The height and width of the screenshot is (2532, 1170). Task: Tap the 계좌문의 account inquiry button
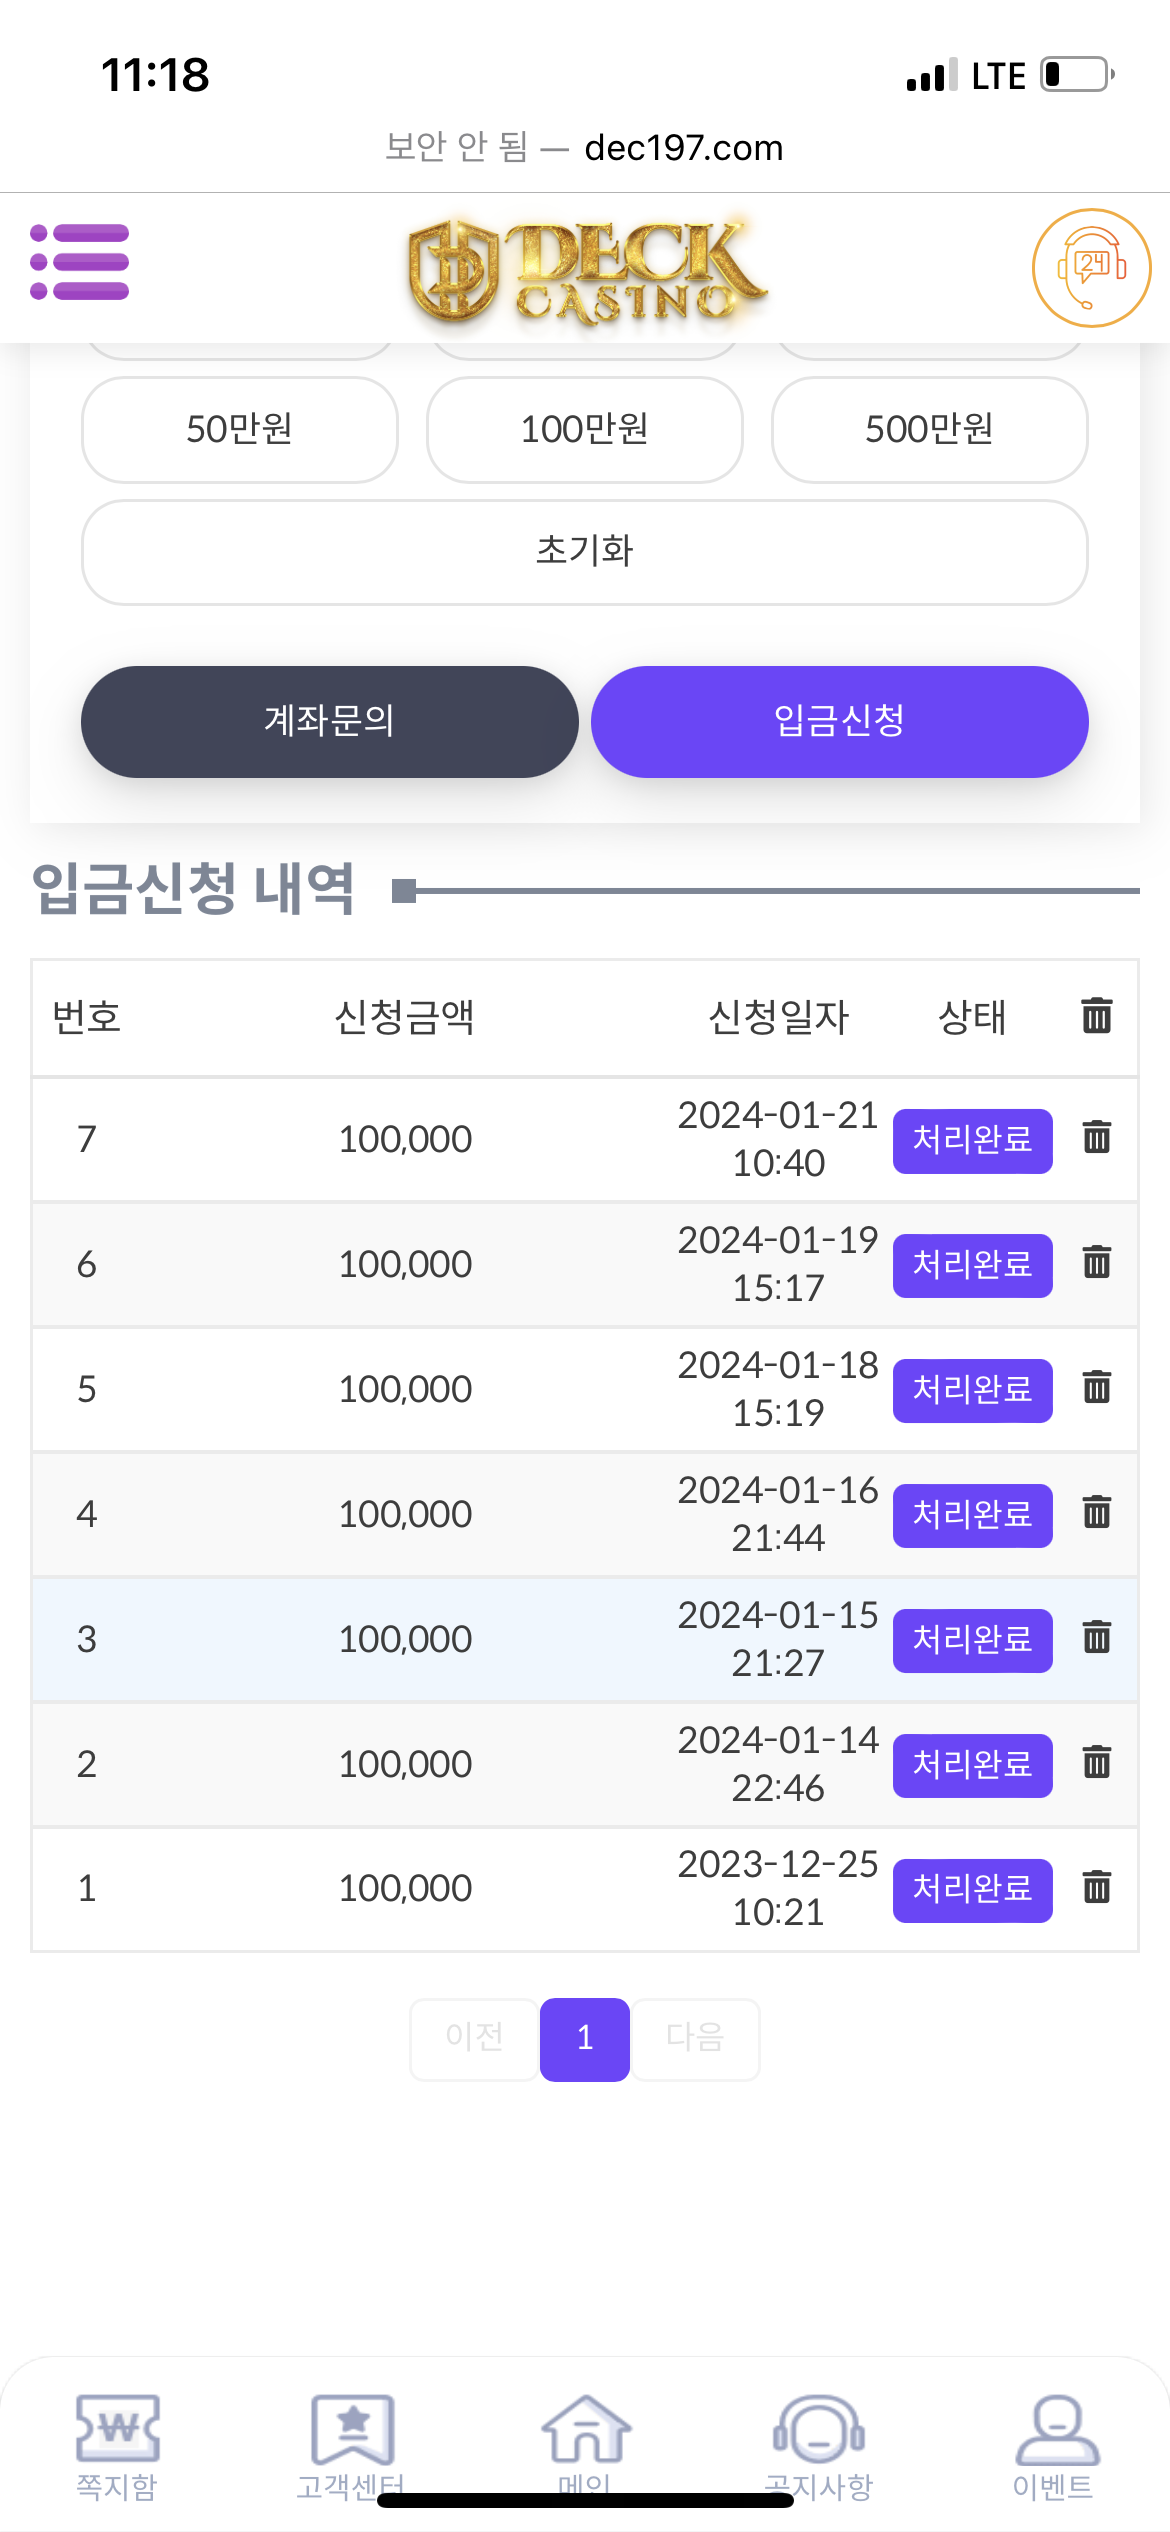pyautogui.click(x=329, y=721)
